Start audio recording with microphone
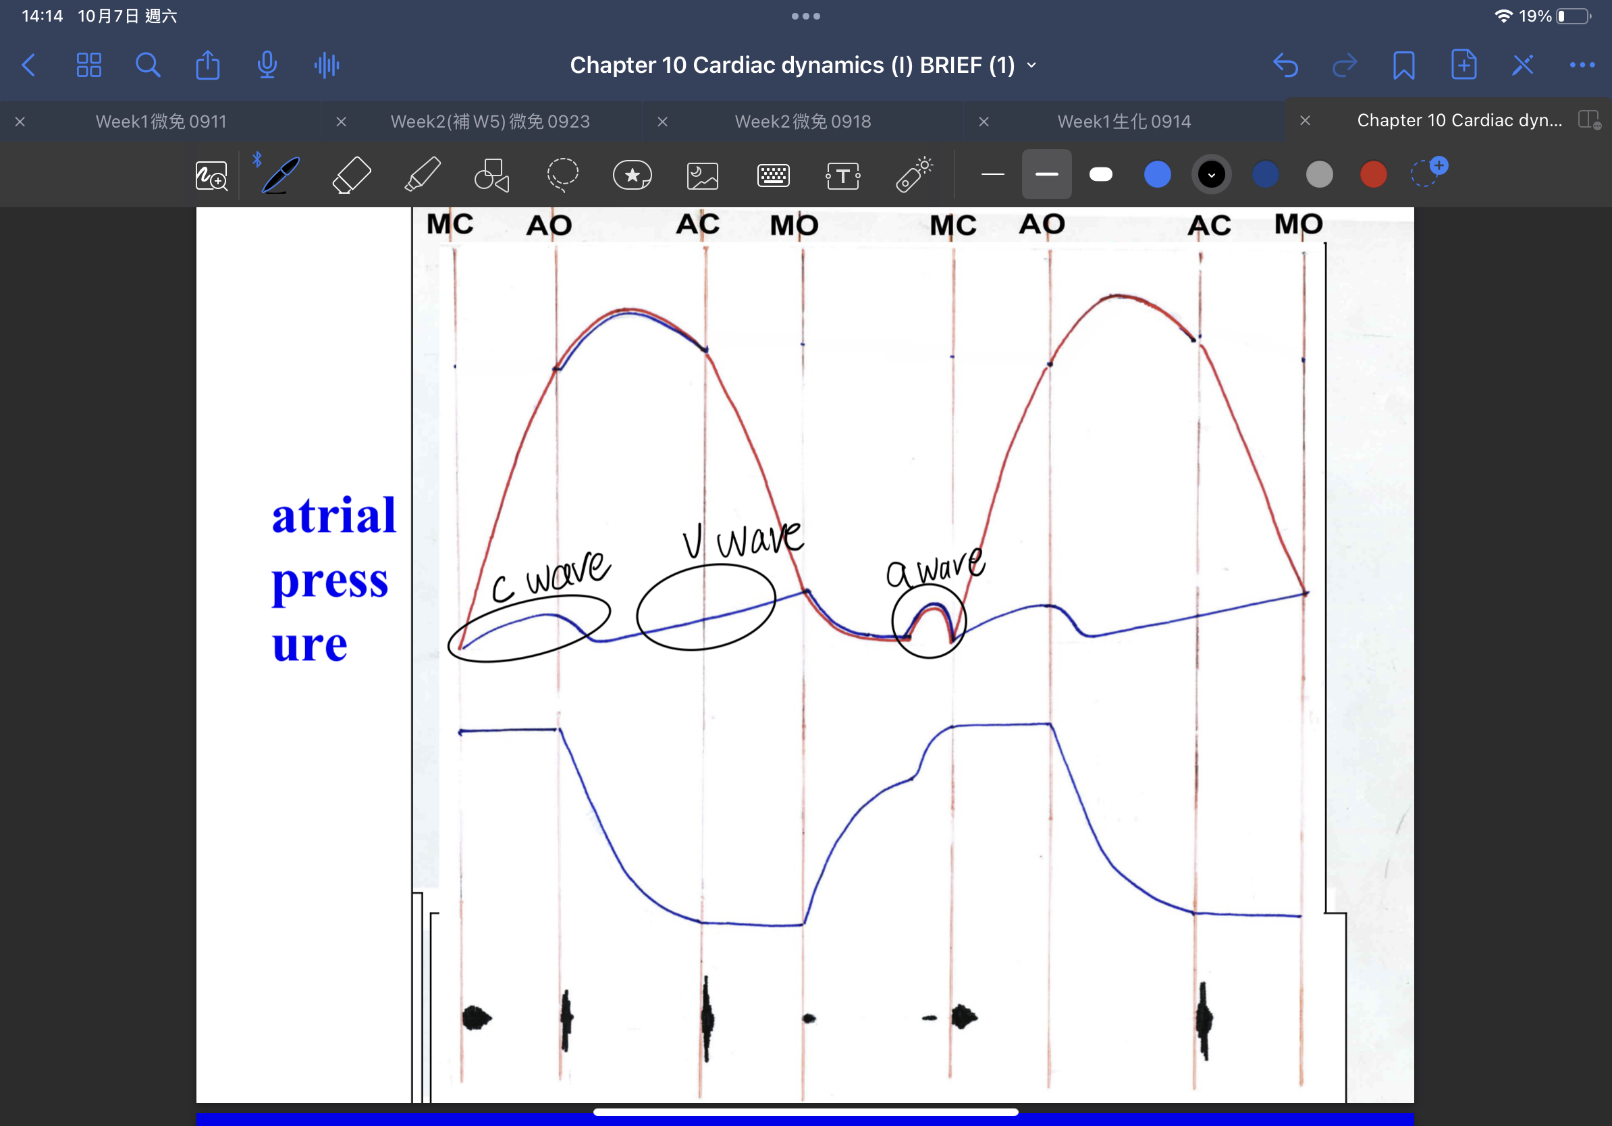This screenshot has height=1126, width=1612. coord(267,66)
